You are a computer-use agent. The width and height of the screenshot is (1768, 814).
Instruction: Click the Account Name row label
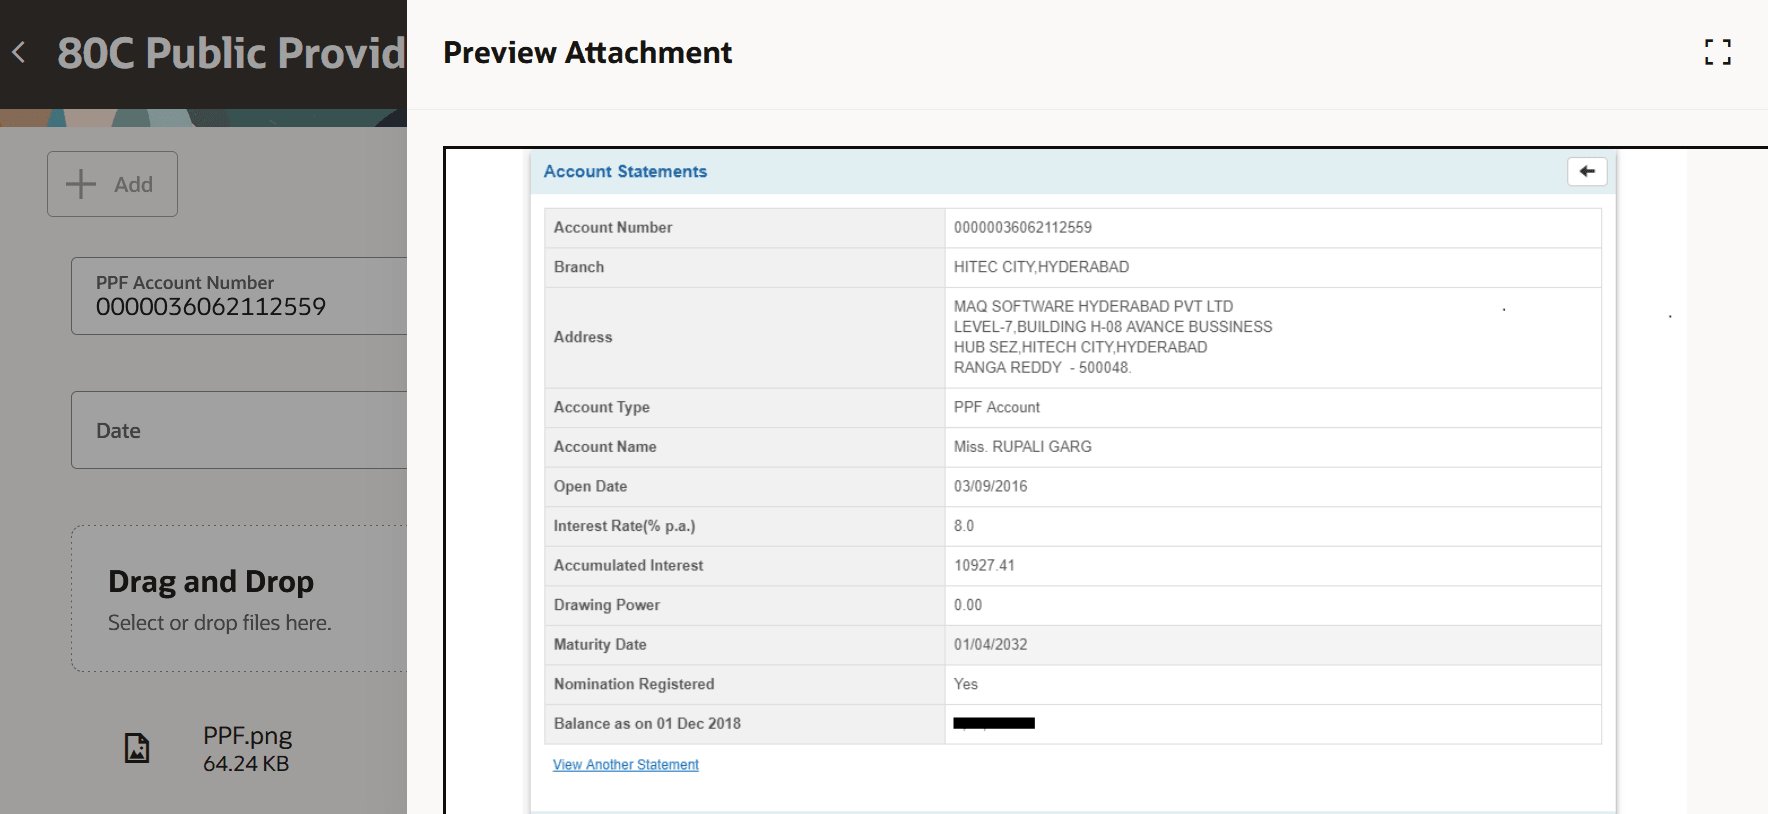pos(604,446)
